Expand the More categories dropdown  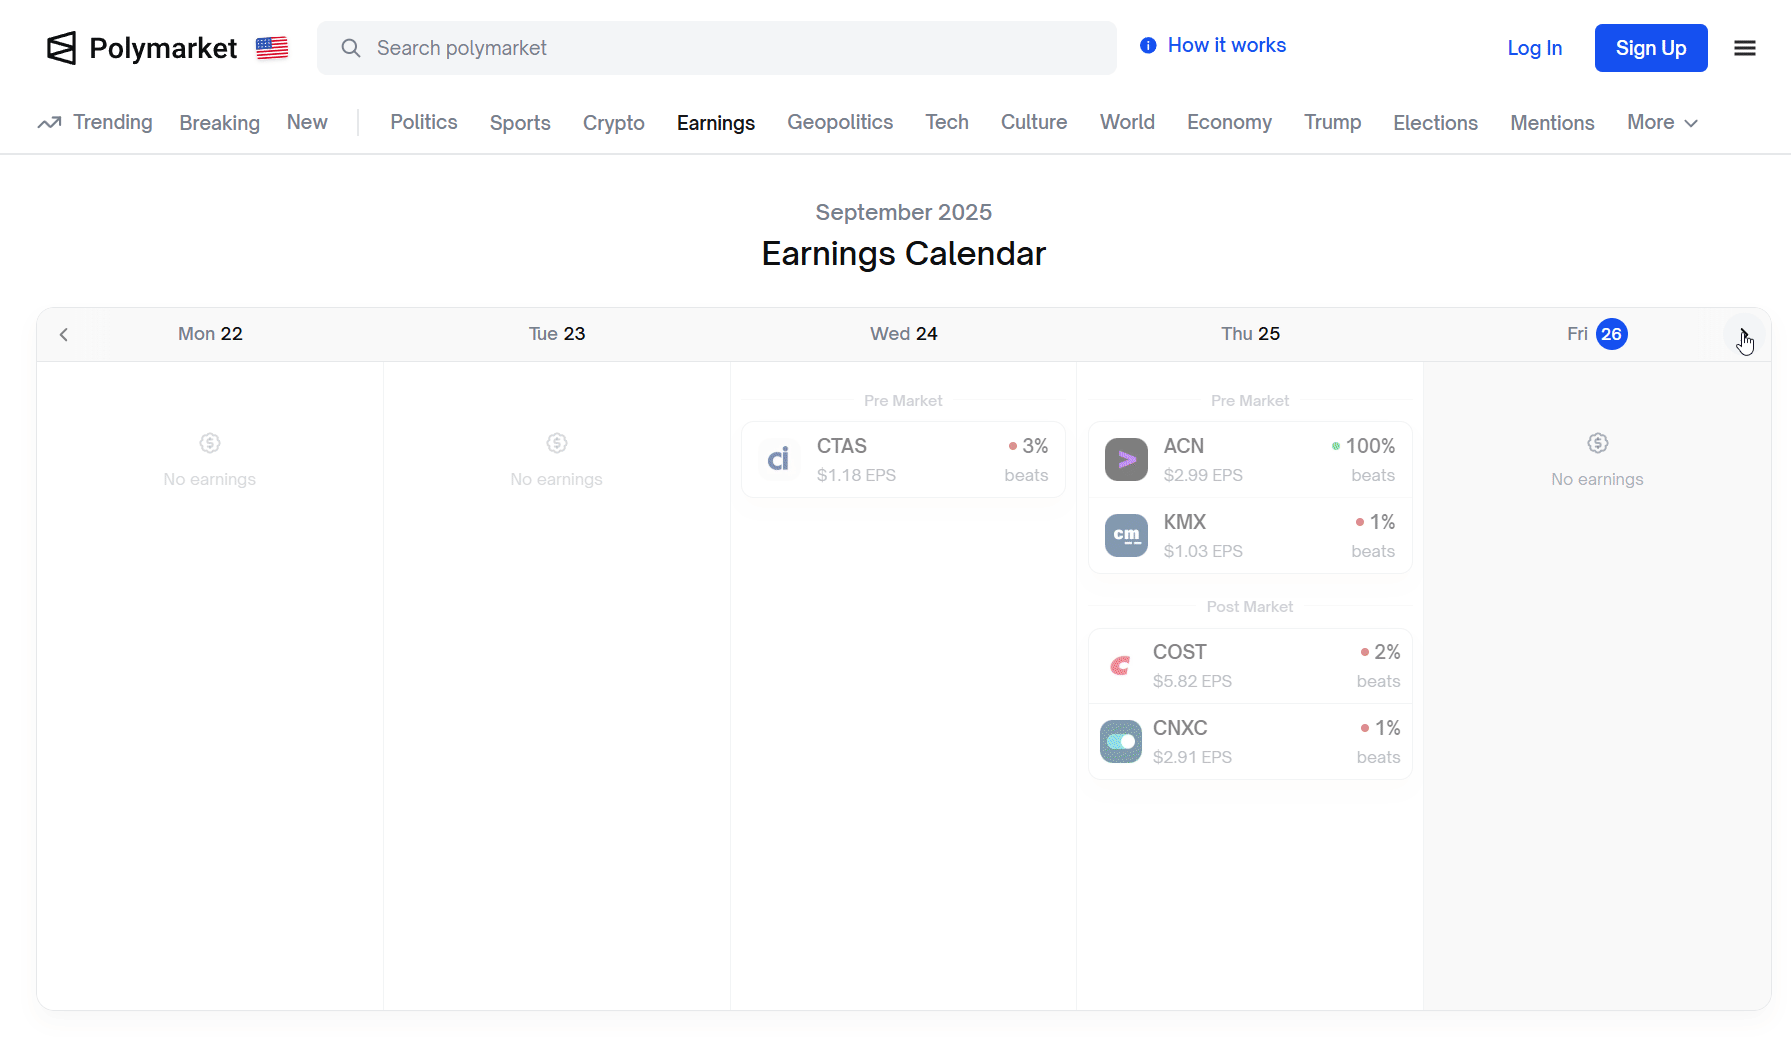point(1661,122)
